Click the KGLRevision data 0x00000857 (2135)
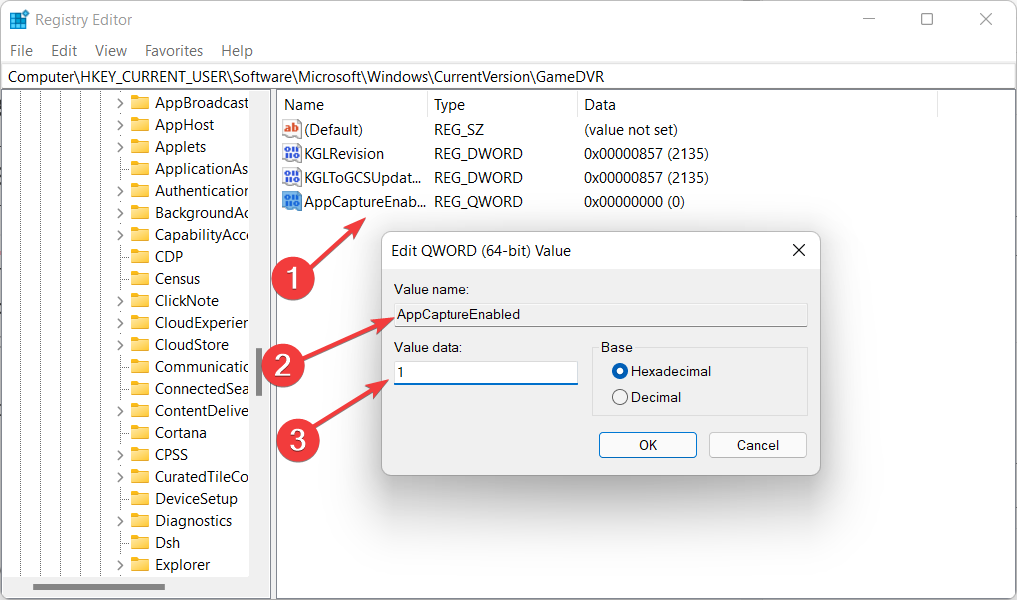The height and width of the screenshot is (600, 1017). [x=646, y=154]
